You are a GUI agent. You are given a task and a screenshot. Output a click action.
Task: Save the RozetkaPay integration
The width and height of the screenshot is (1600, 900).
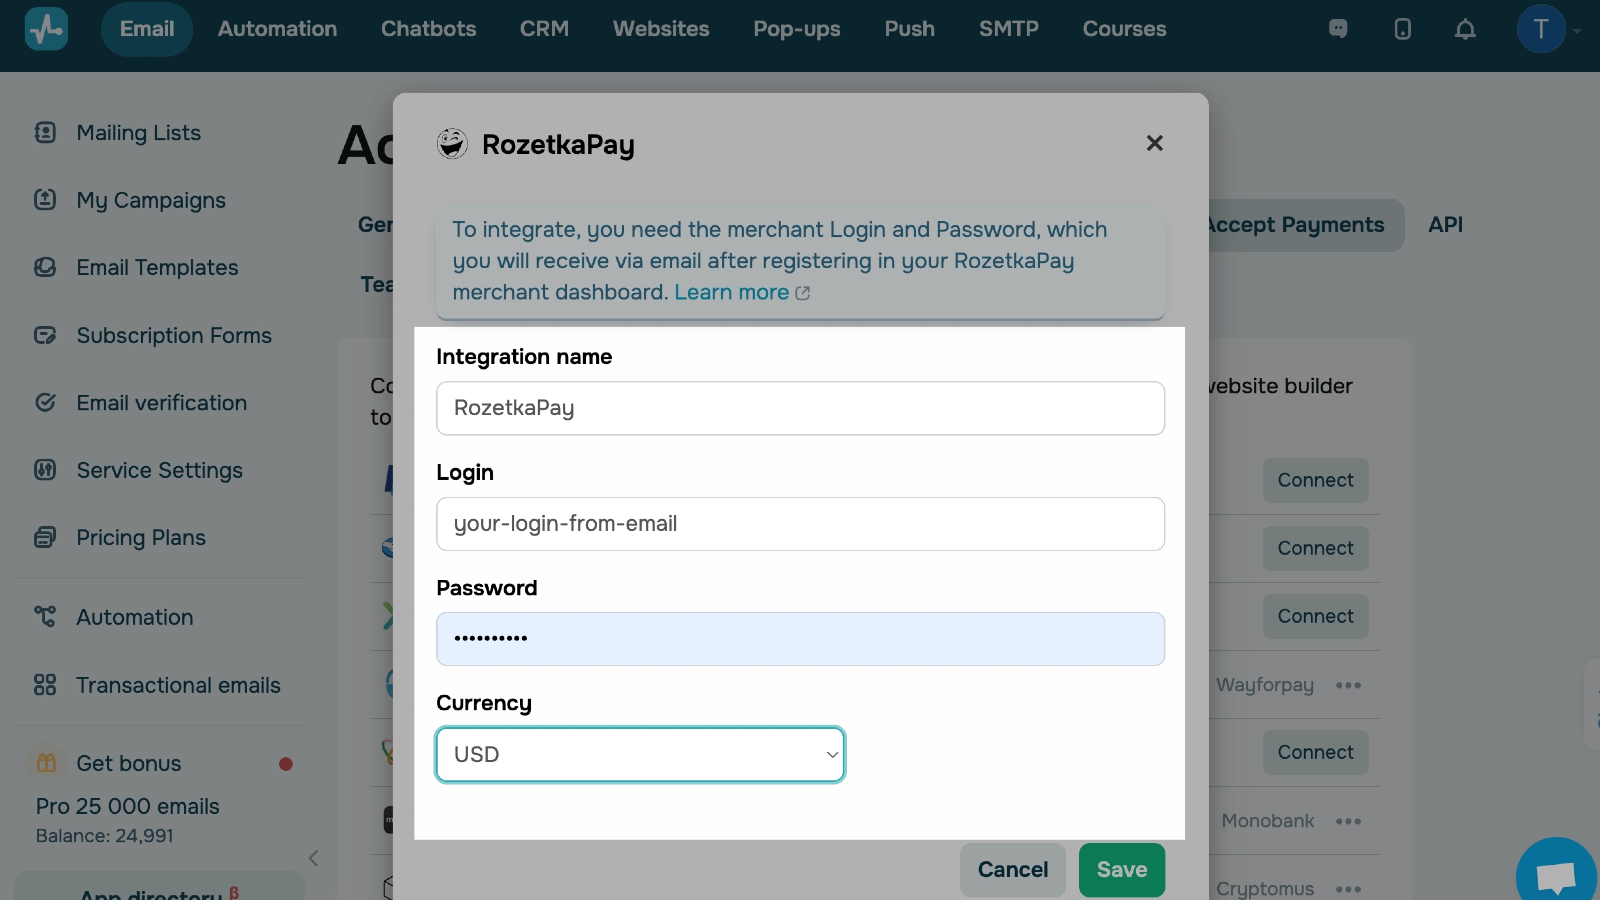(1122, 870)
